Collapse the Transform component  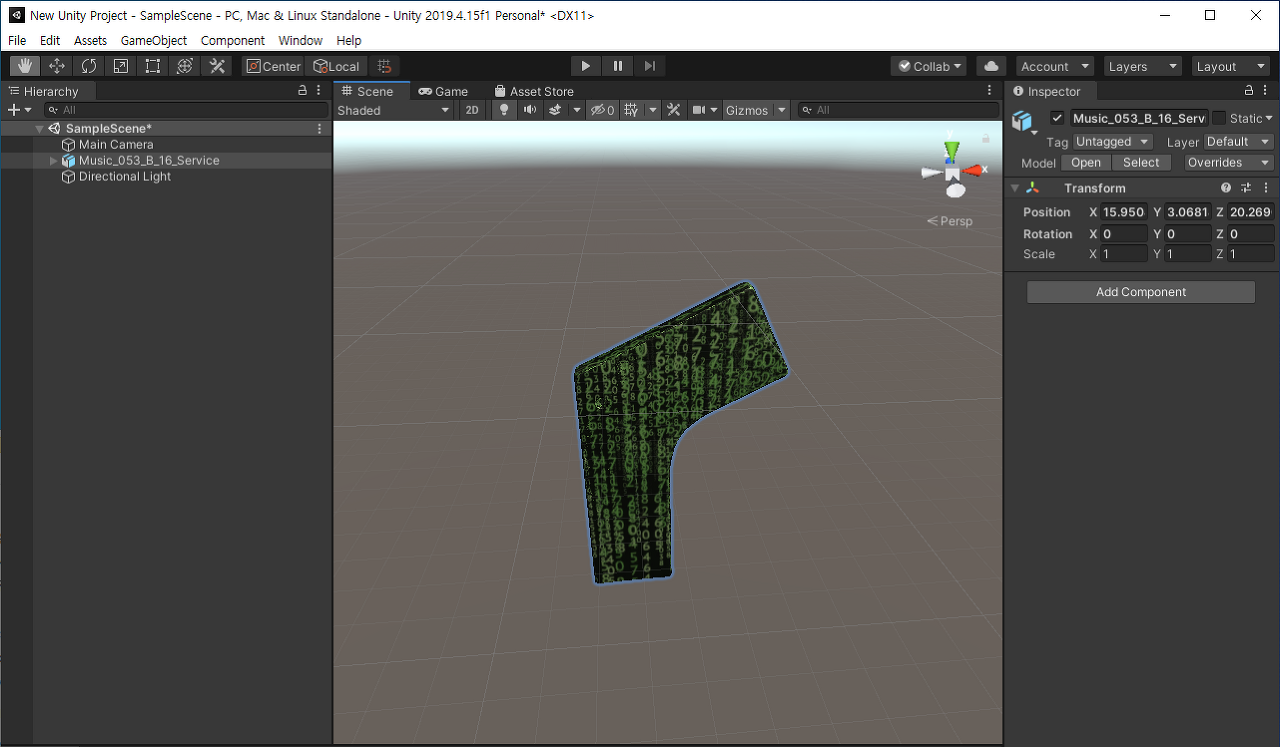[1014, 188]
